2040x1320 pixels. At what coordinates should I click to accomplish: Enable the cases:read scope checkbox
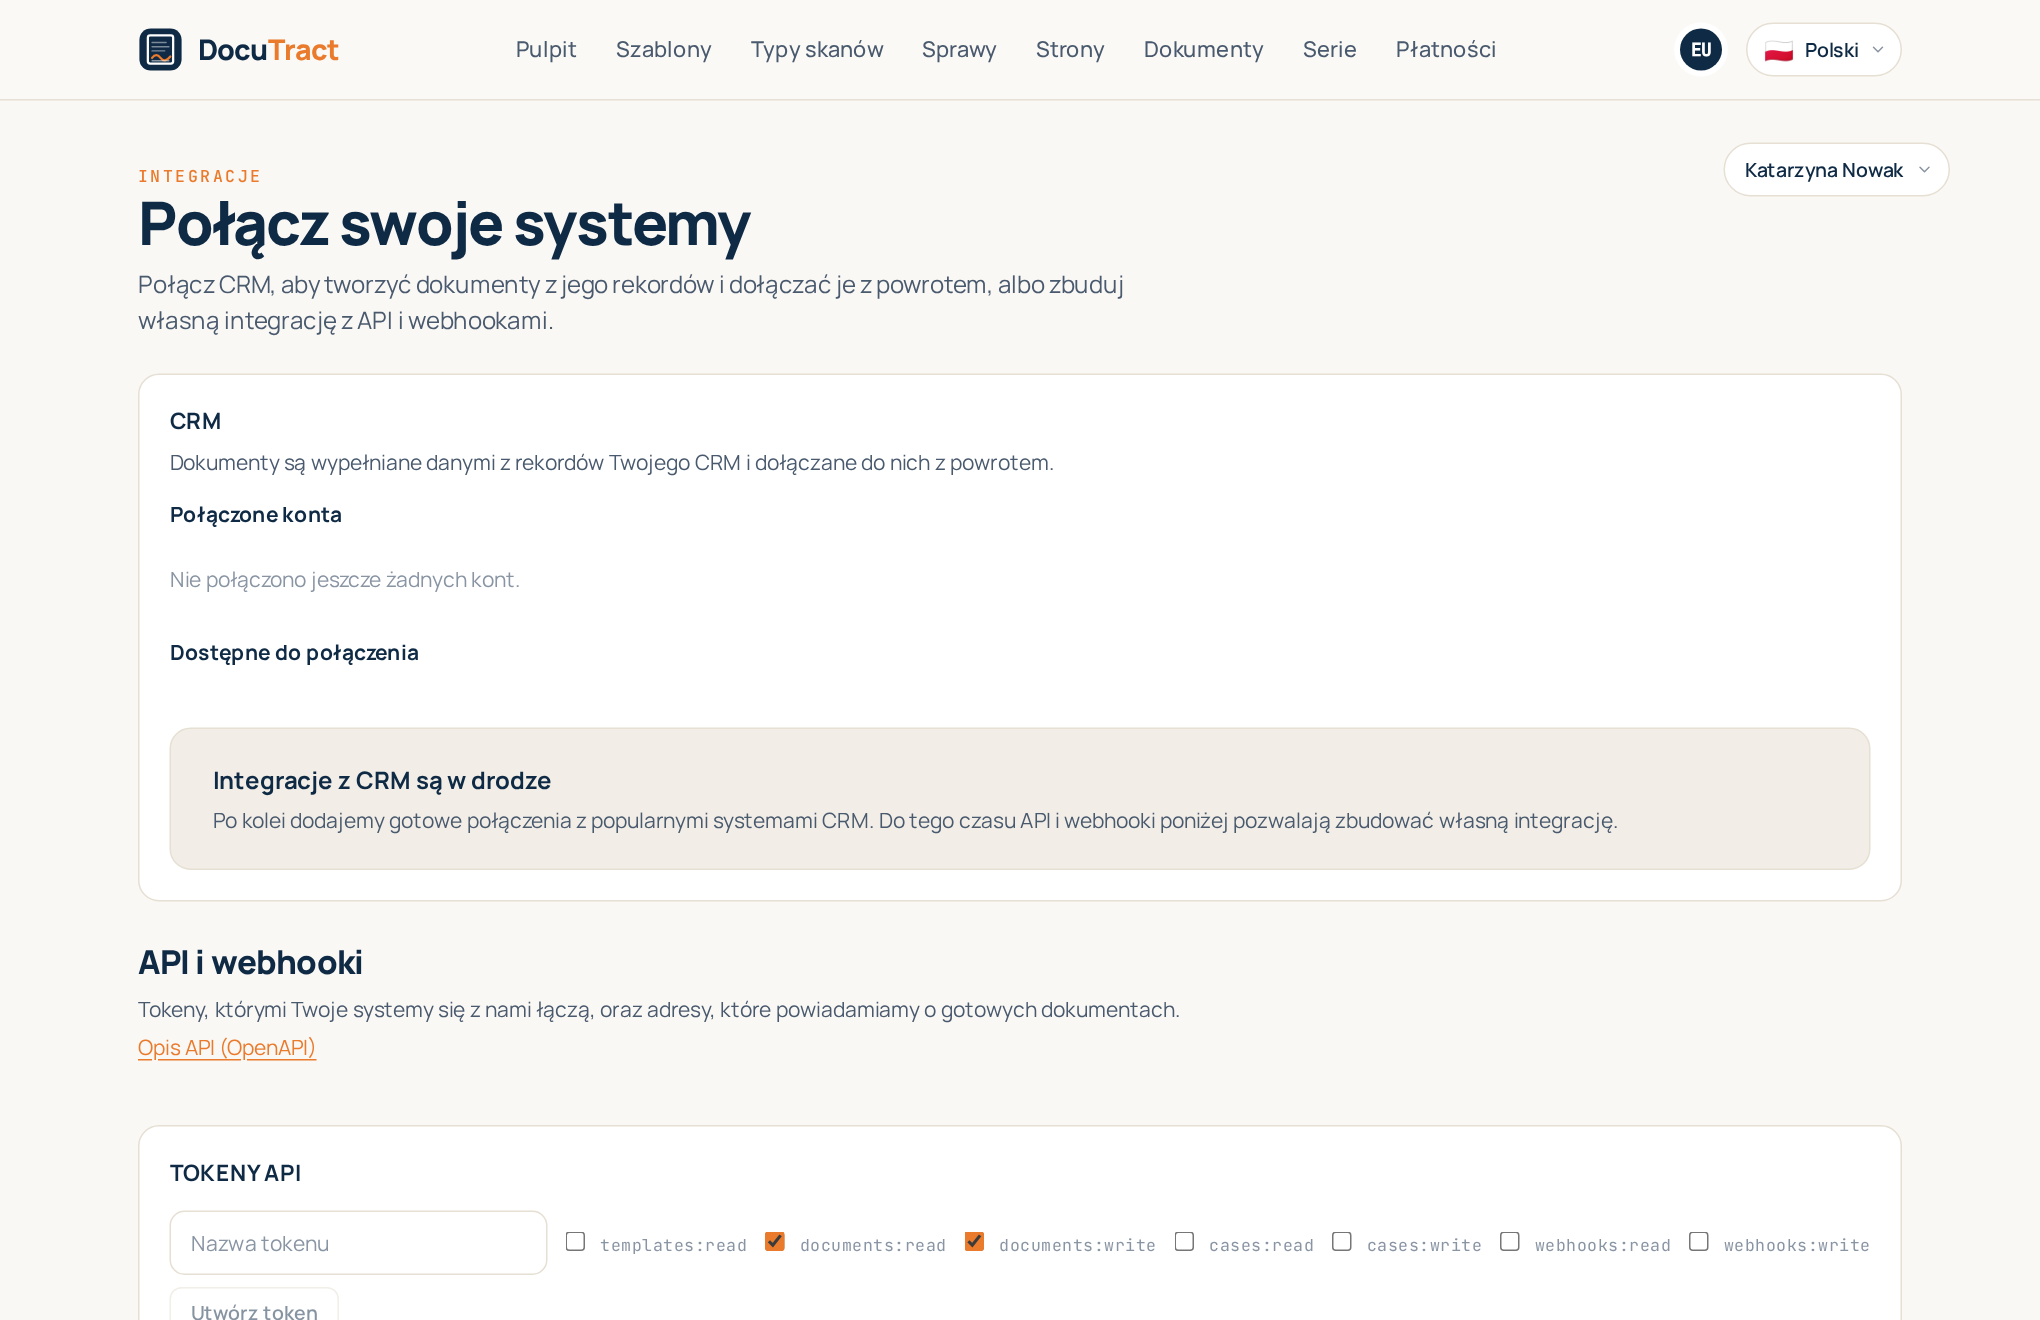[x=1184, y=1241]
